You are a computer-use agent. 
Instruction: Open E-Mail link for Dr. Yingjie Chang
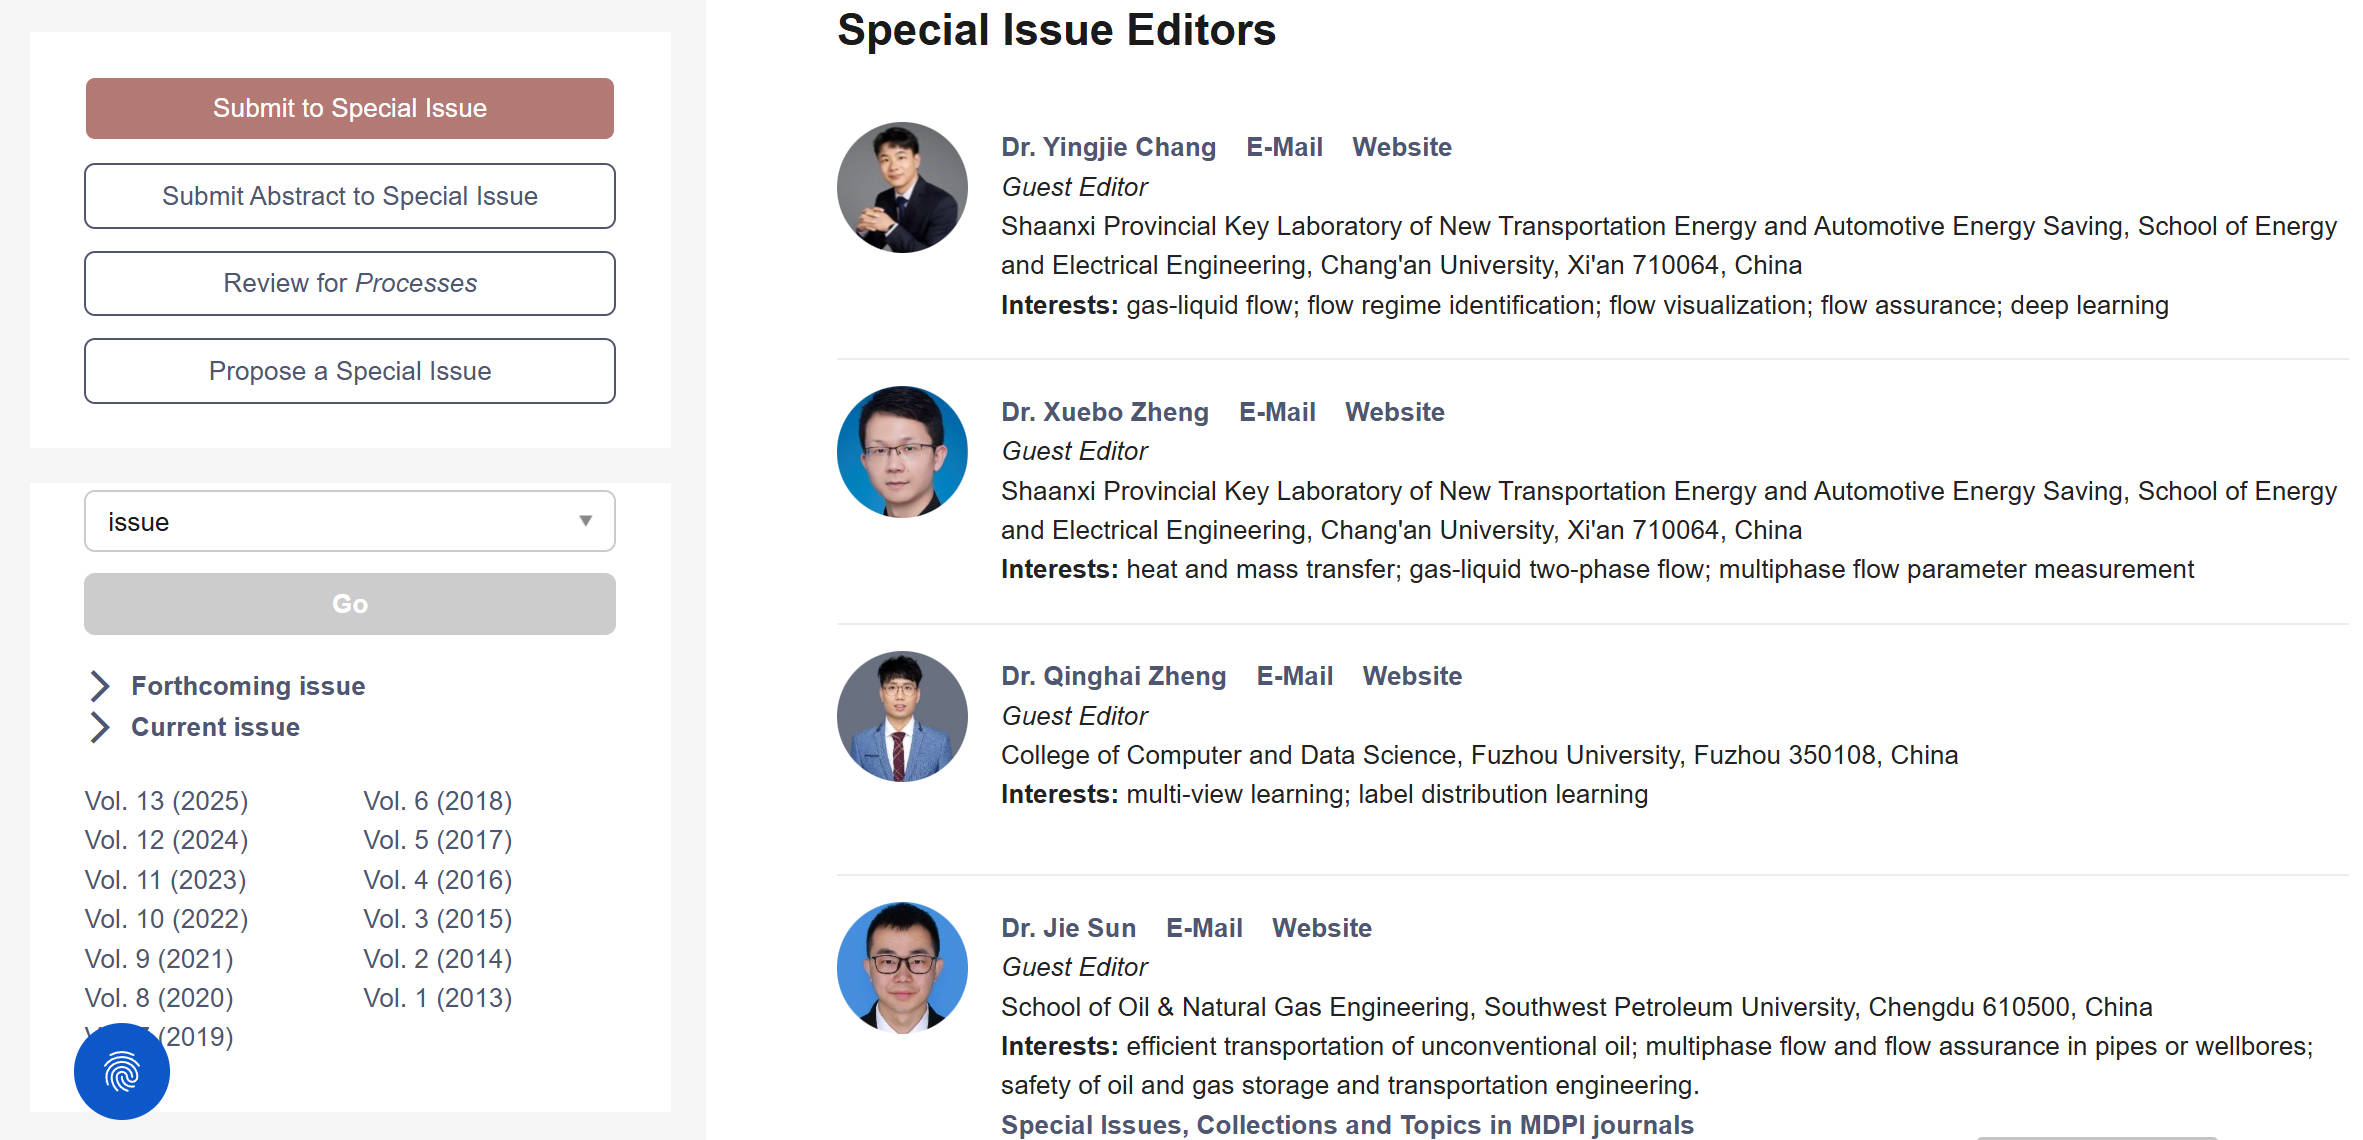(x=1284, y=147)
